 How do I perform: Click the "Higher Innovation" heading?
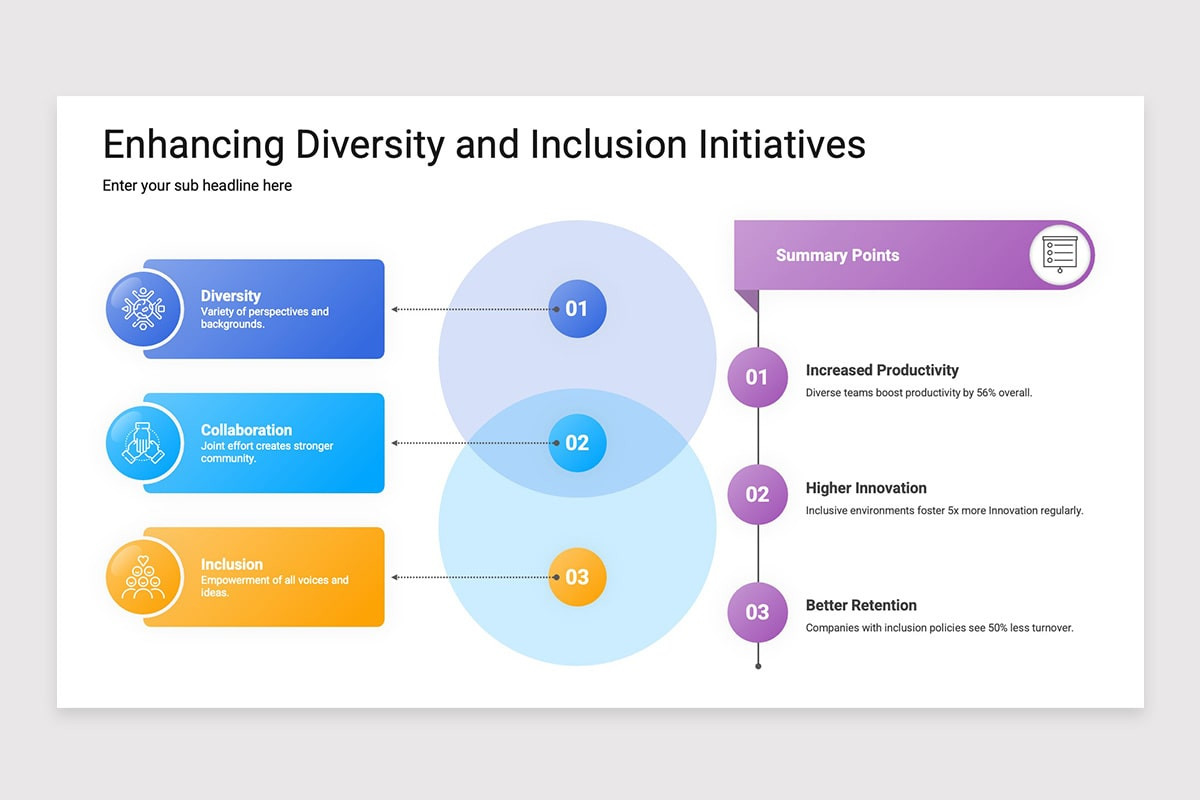pos(866,488)
